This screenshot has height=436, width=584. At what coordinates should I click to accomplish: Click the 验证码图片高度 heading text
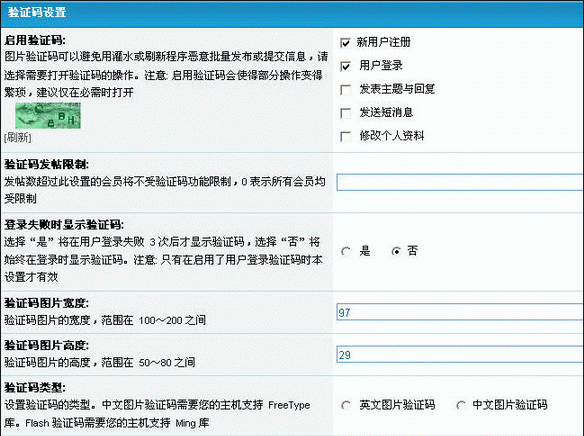[x=47, y=346]
